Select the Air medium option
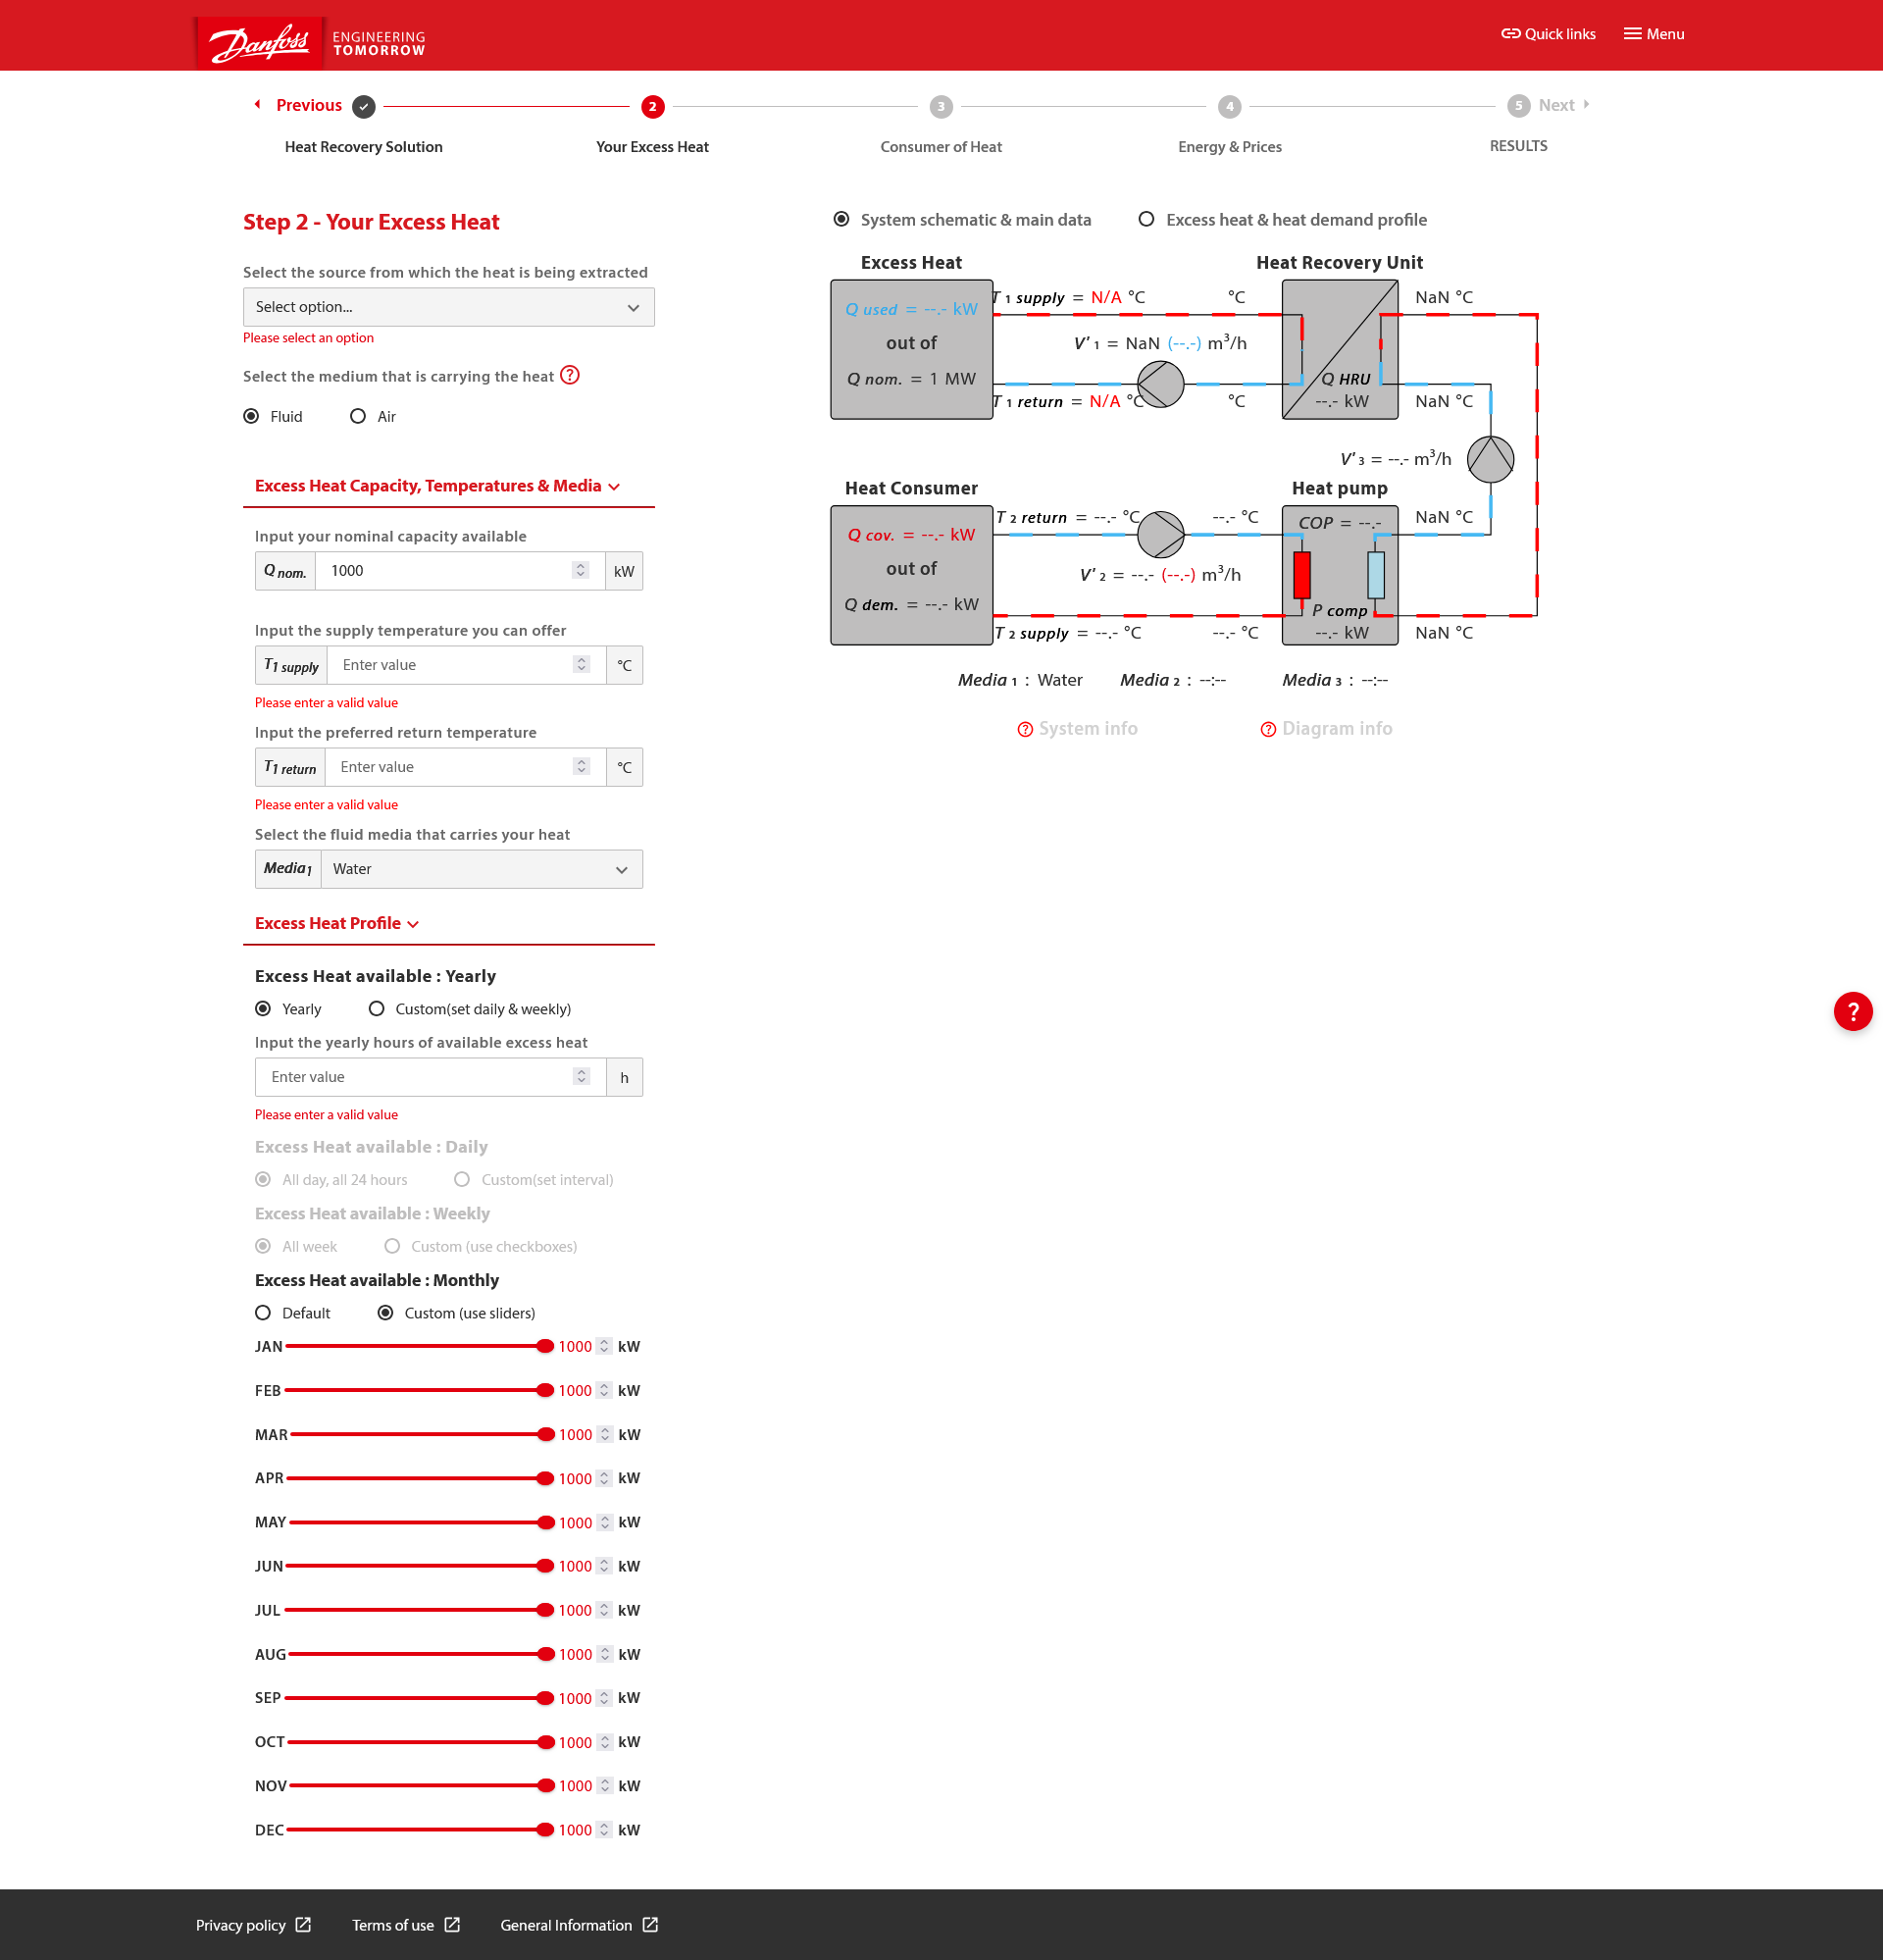 (358, 416)
